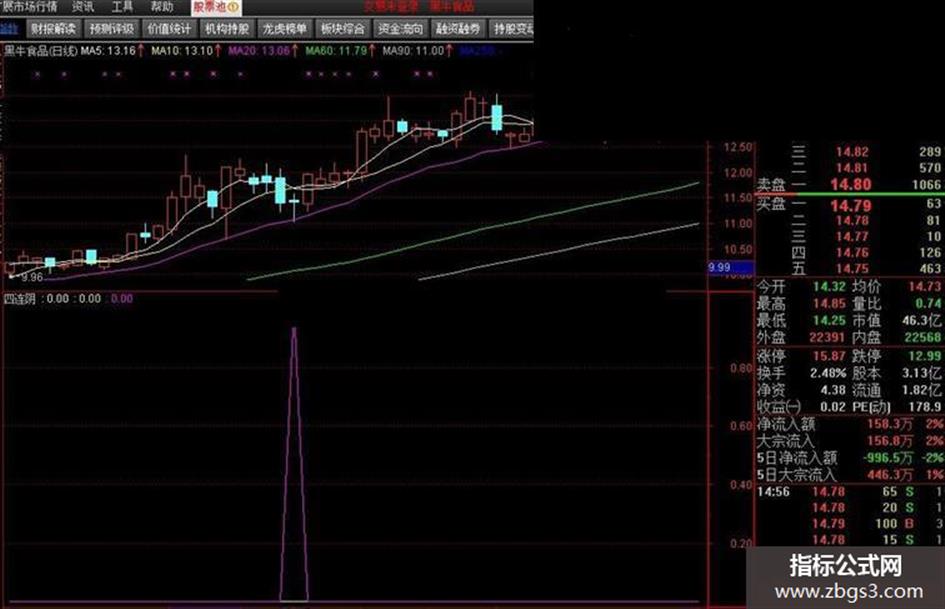Click the PE(动) value 178.9
945x609 pixels.
tap(925, 407)
